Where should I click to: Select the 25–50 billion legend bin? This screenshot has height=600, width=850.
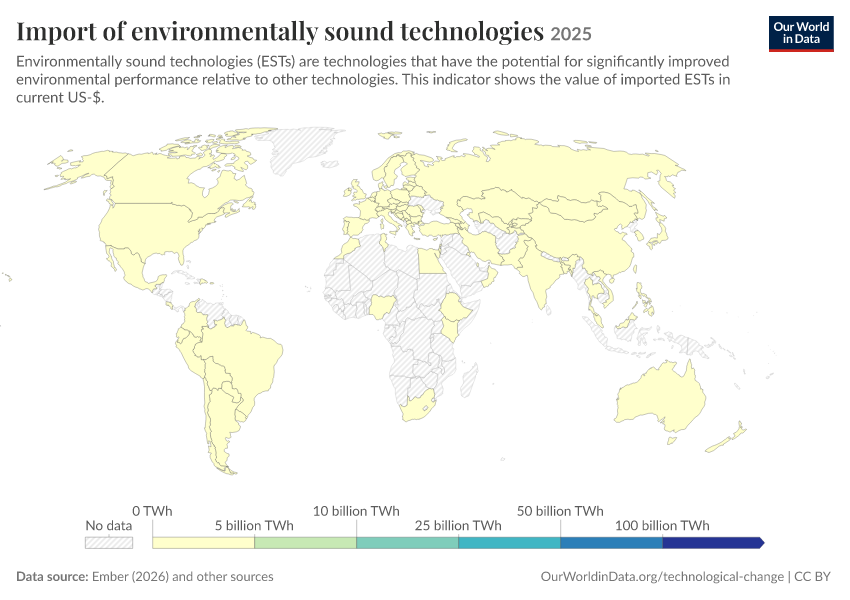(509, 543)
